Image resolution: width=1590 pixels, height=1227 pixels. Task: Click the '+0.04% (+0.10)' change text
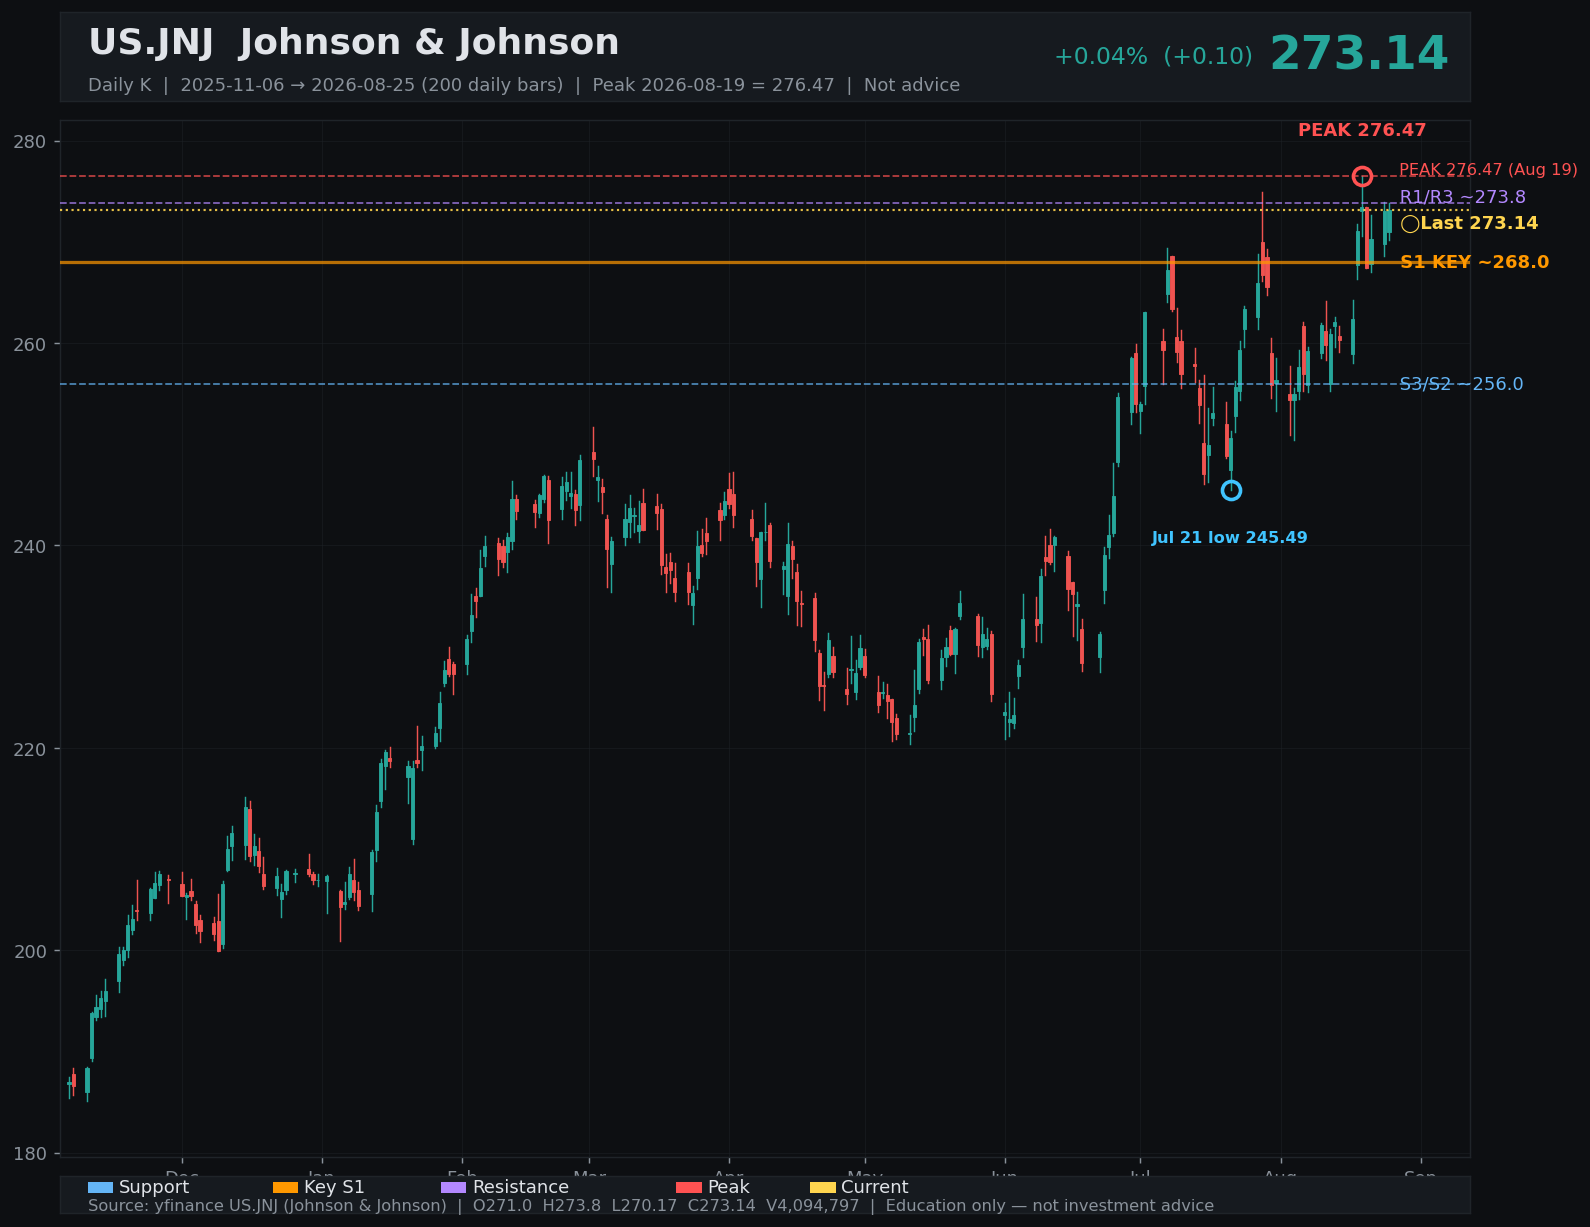pos(1153,57)
